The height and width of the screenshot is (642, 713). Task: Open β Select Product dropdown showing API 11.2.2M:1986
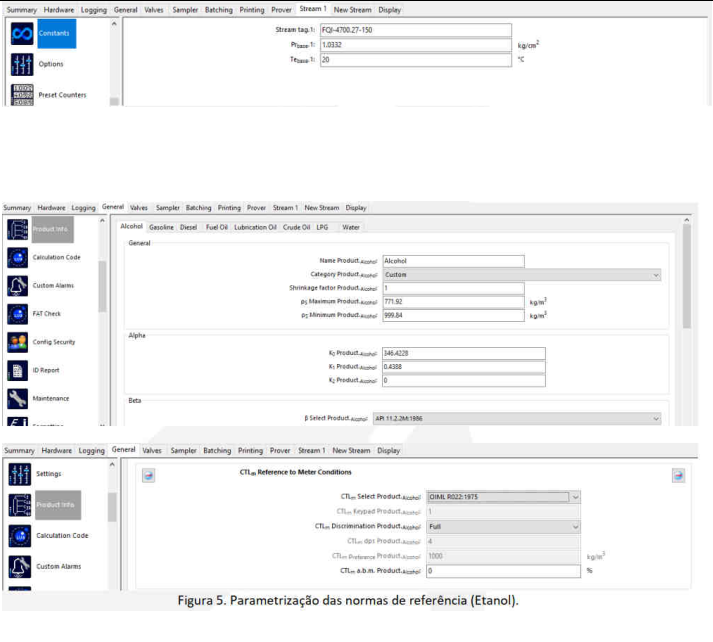517,418
